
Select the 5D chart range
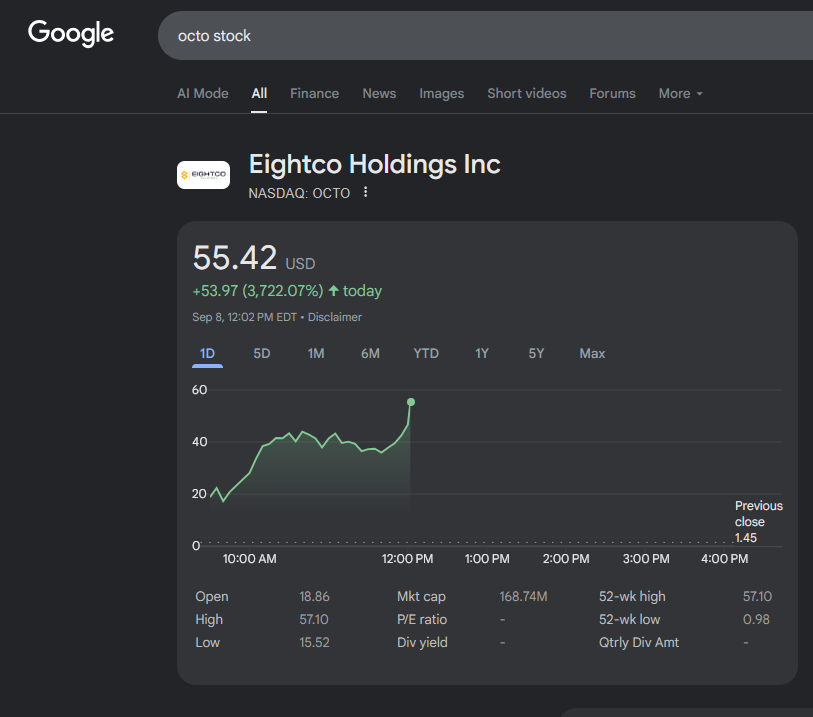pos(262,354)
